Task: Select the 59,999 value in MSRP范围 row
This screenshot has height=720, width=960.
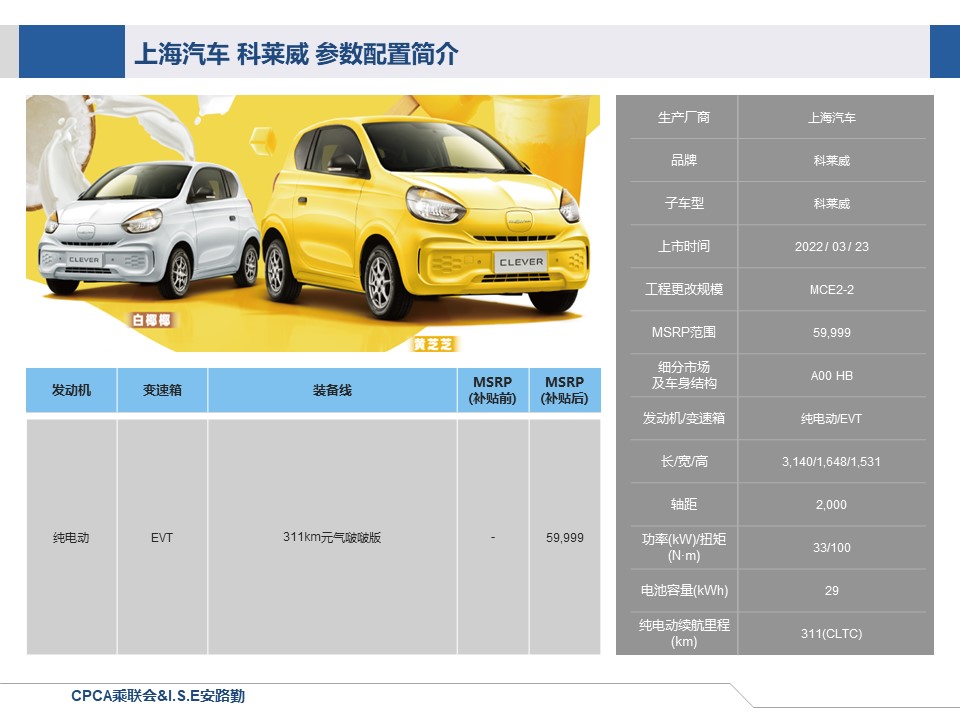Action: (831, 332)
